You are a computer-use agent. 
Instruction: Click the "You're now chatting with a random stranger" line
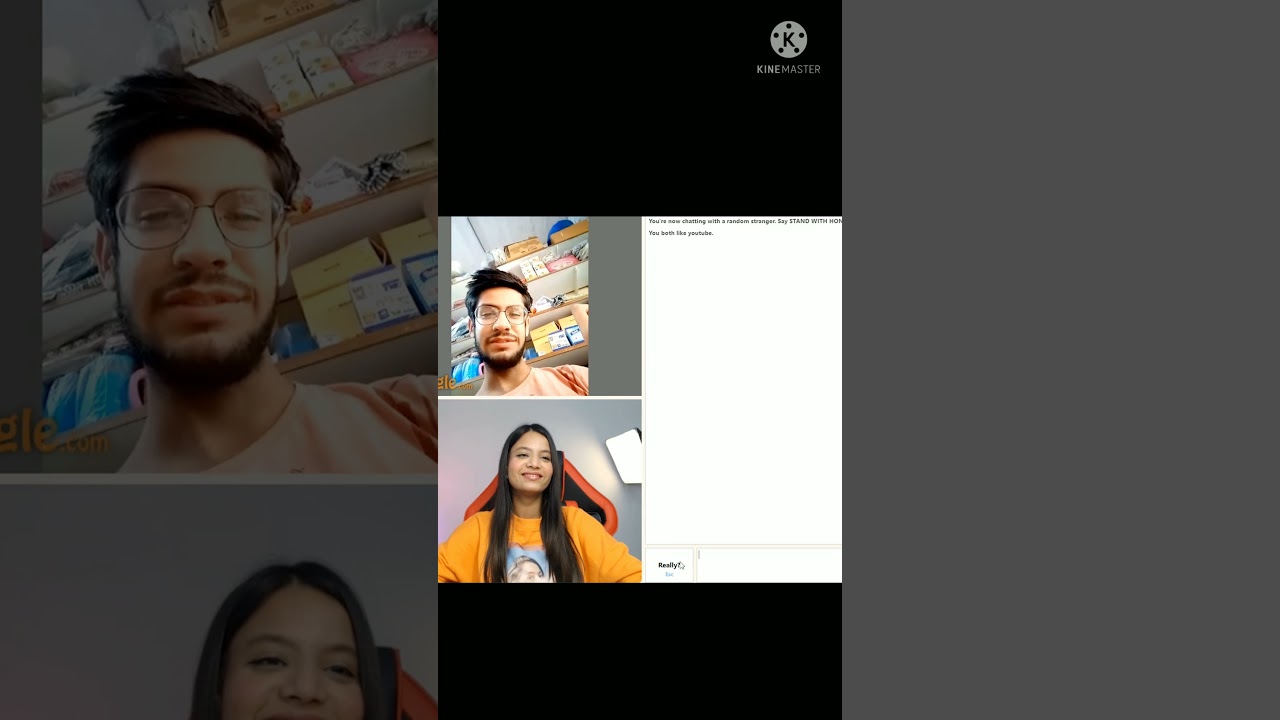point(745,221)
